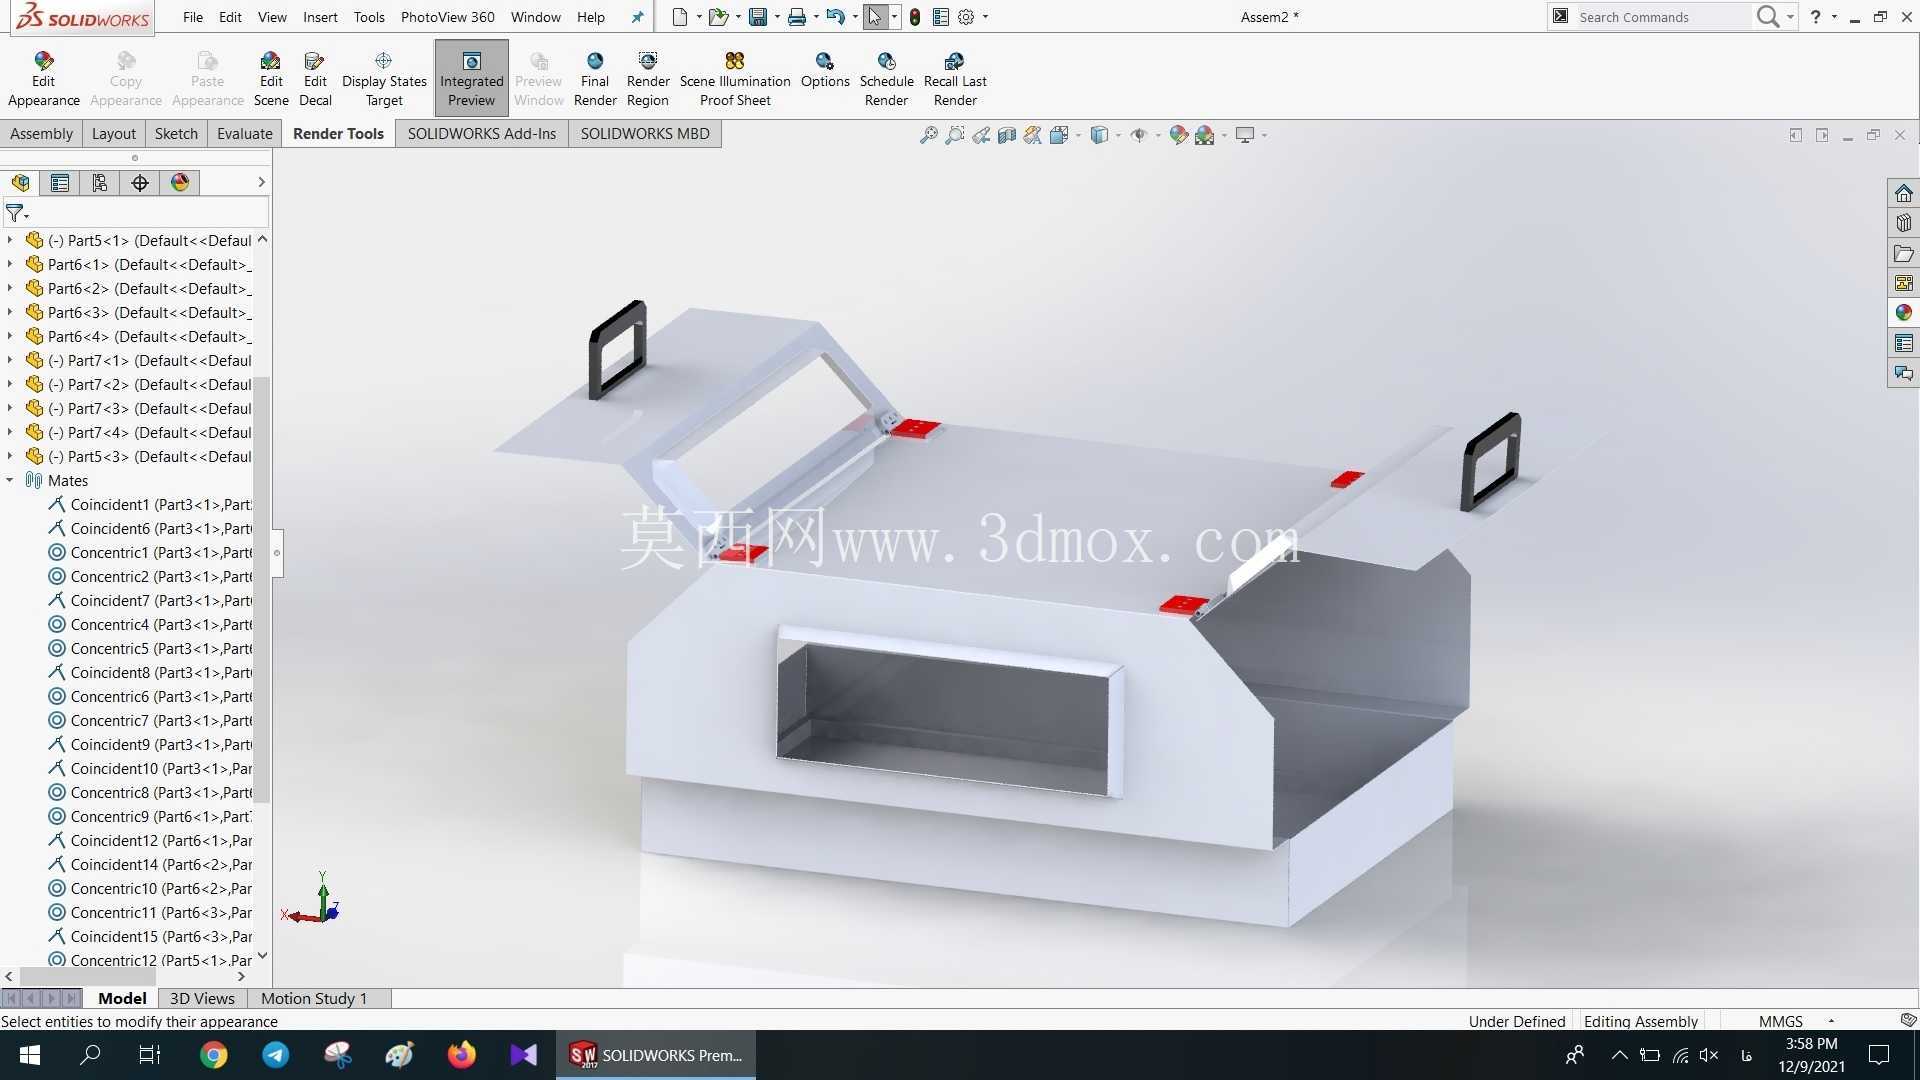This screenshot has width=1920, height=1080.
Task: Open Scene Illumination Proof Sheet
Action: [735, 78]
